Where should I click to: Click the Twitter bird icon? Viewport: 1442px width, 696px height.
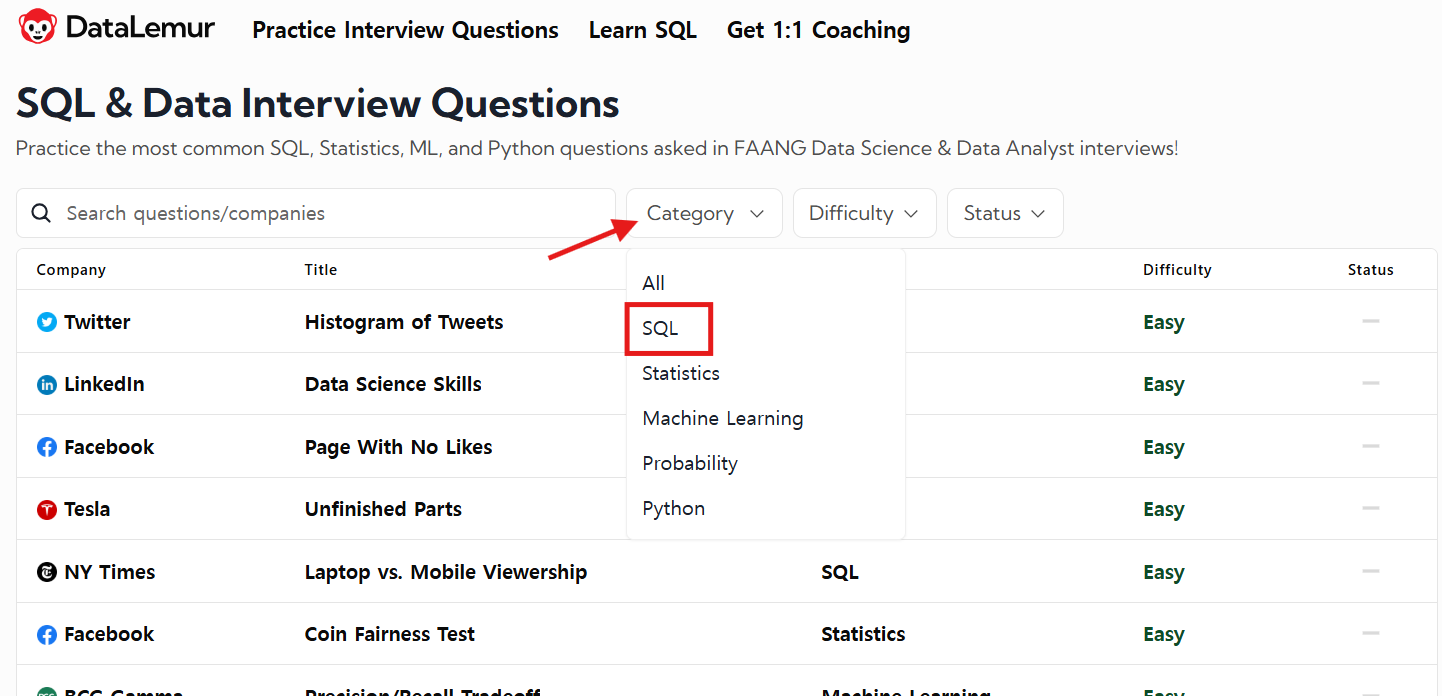[47, 322]
